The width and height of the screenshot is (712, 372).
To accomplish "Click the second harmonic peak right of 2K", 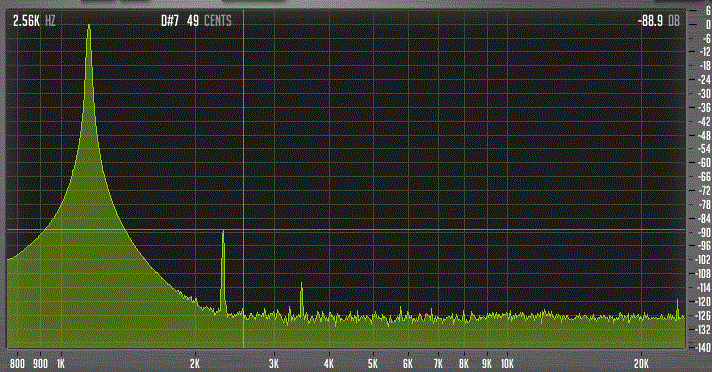I will (x=223, y=233).
